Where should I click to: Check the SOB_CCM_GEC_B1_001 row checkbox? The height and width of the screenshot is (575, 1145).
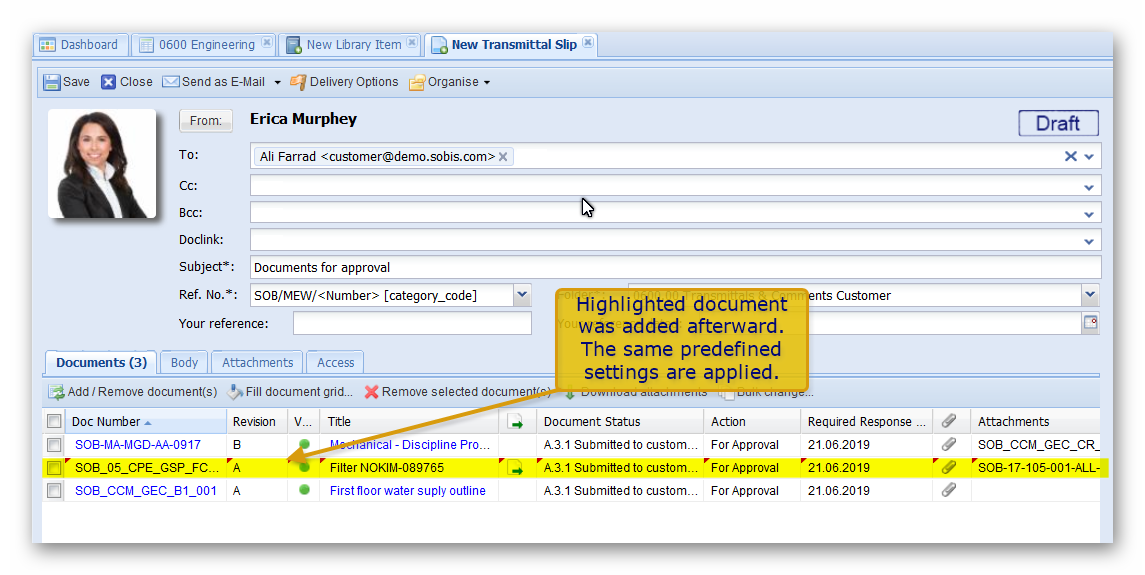click(x=54, y=491)
